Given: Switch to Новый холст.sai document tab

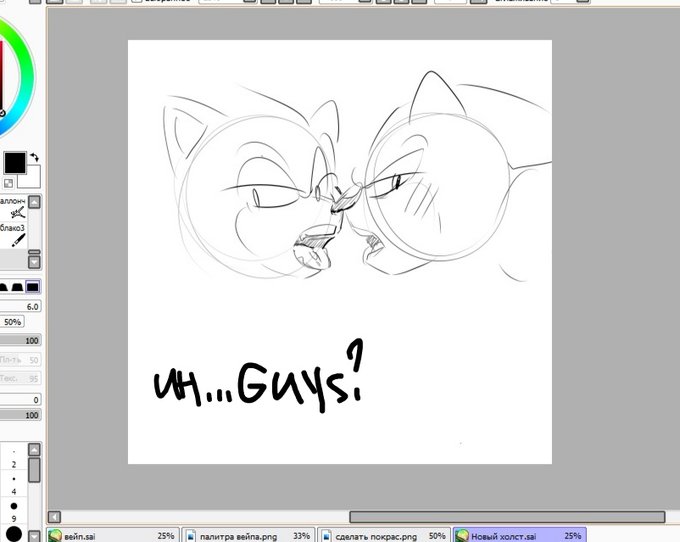Looking at the screenshot, I should point(520,536).
